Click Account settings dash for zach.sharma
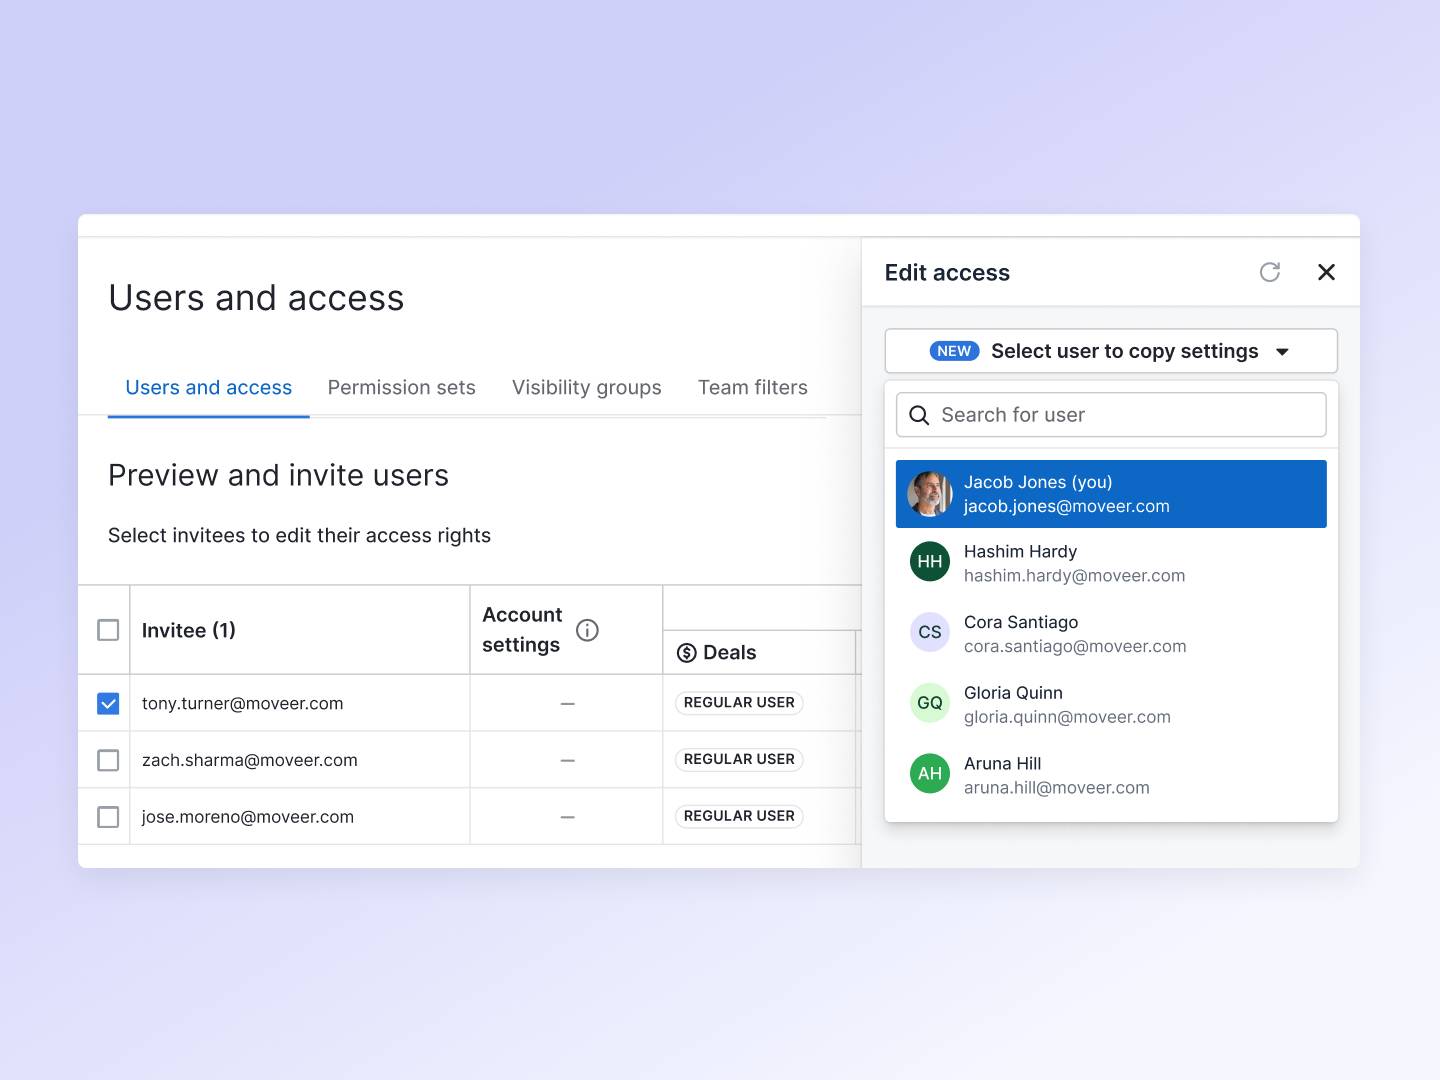This screenshot has height=1080, width=1440. [567, 761]
